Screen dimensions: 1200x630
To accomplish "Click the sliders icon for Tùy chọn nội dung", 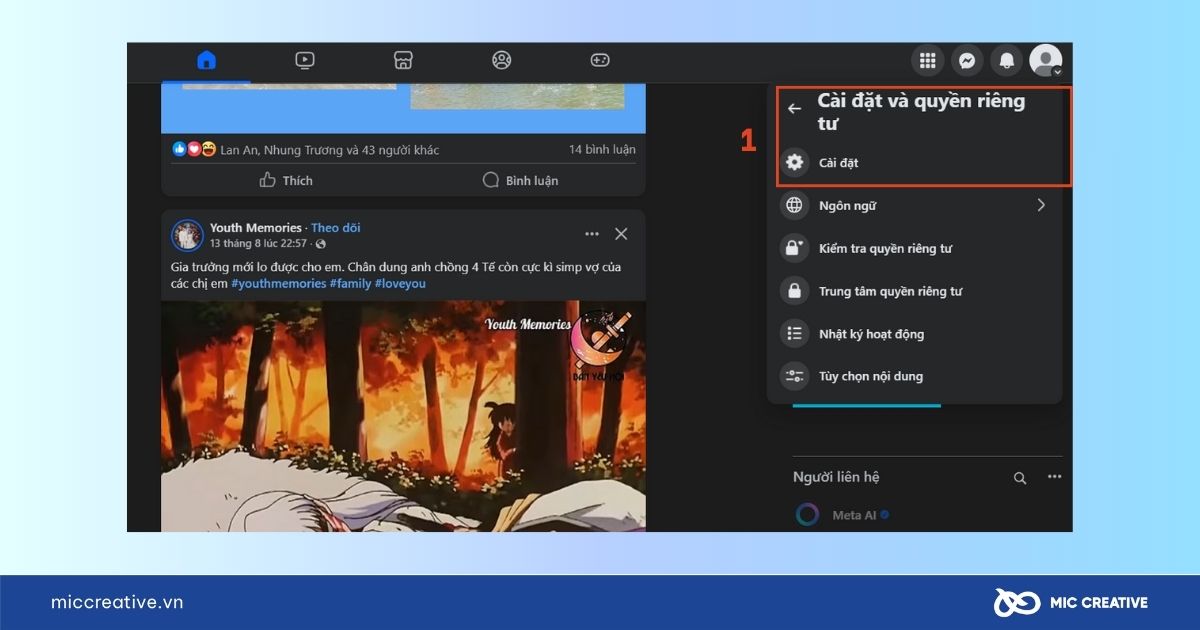I will tap(795, 376).
